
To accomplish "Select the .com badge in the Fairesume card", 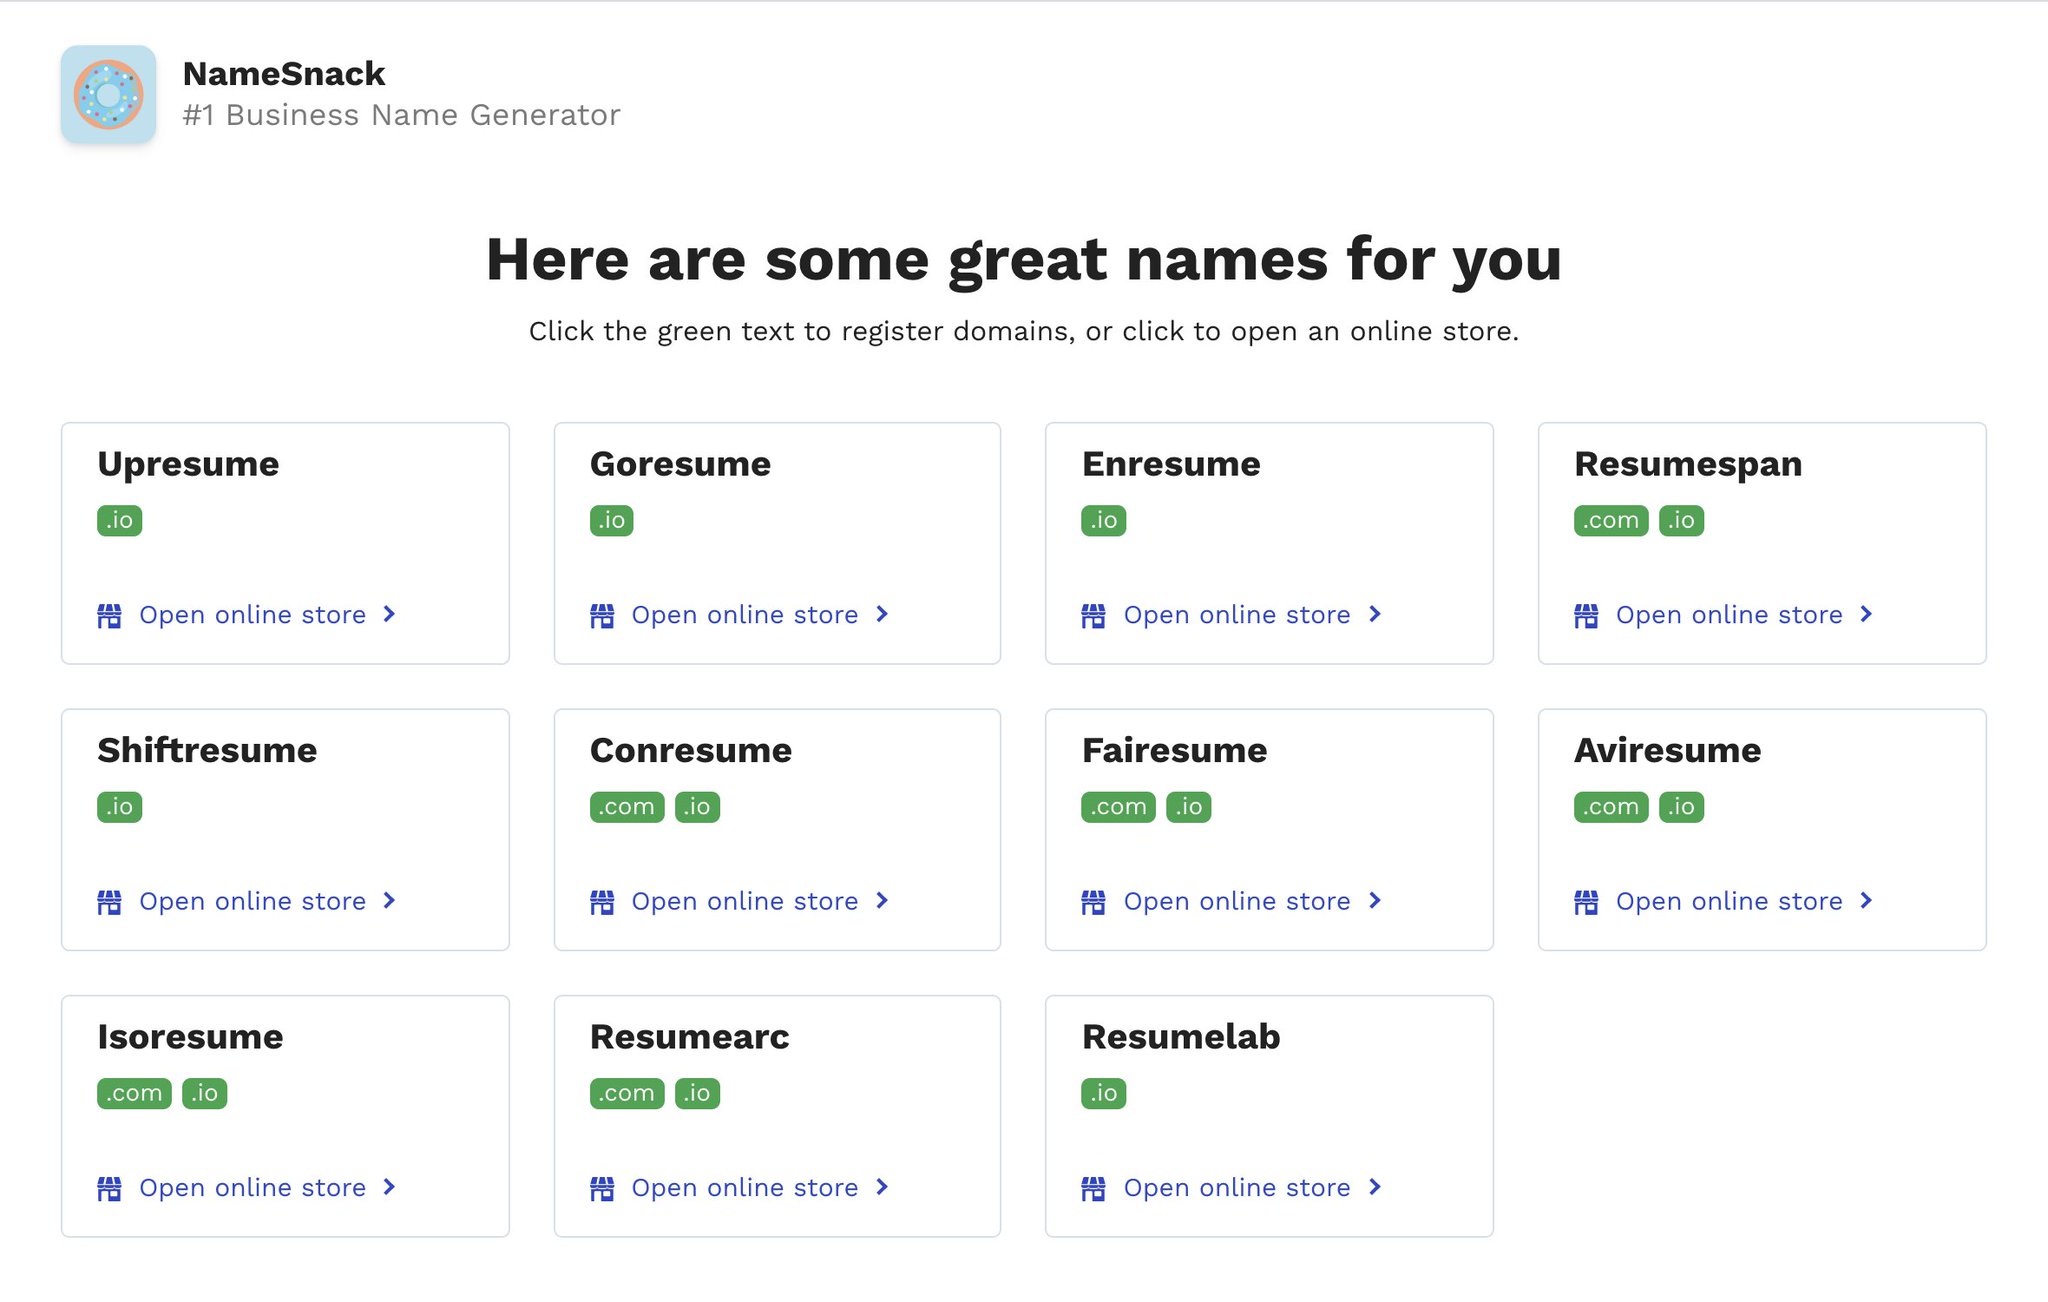I will (1118, 806).
